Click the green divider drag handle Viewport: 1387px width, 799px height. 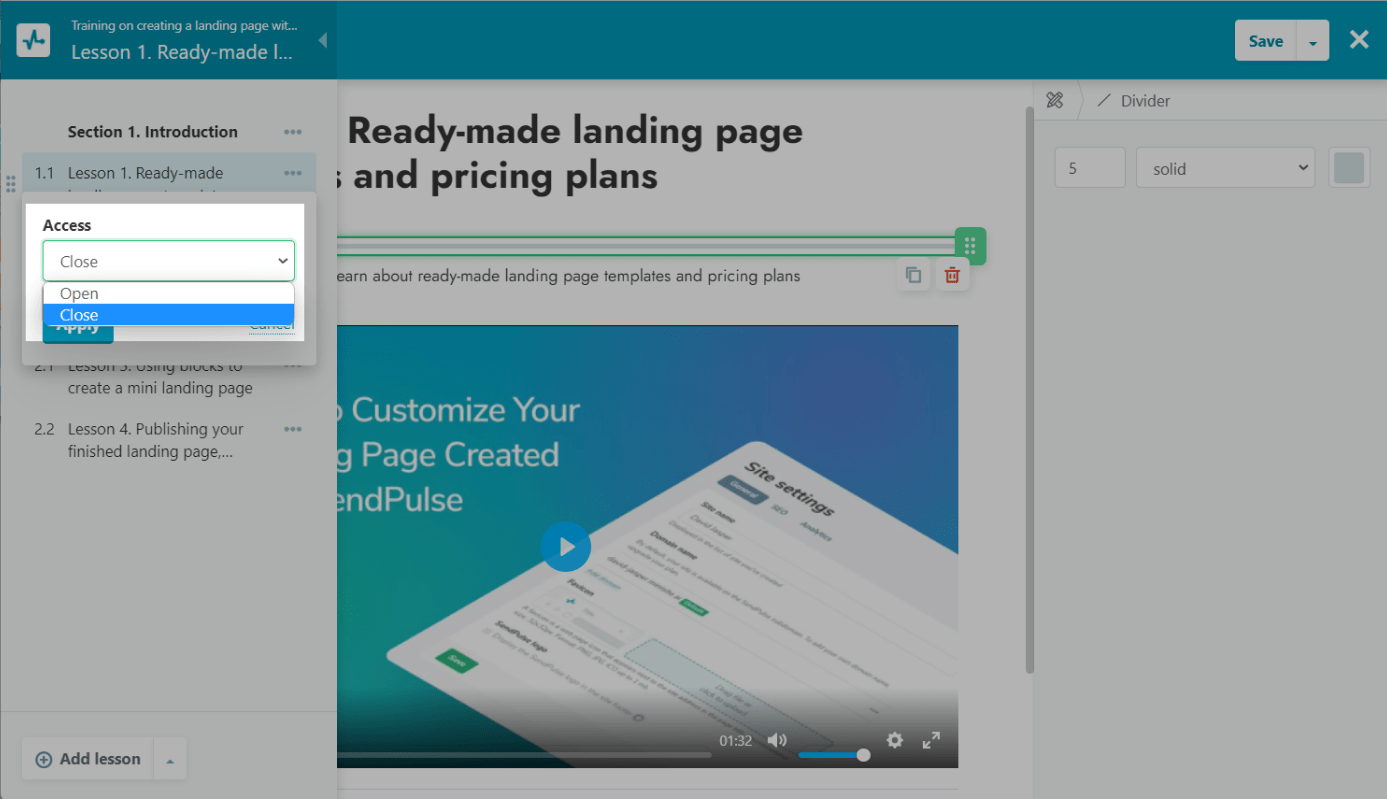click(x=970, y=246)
